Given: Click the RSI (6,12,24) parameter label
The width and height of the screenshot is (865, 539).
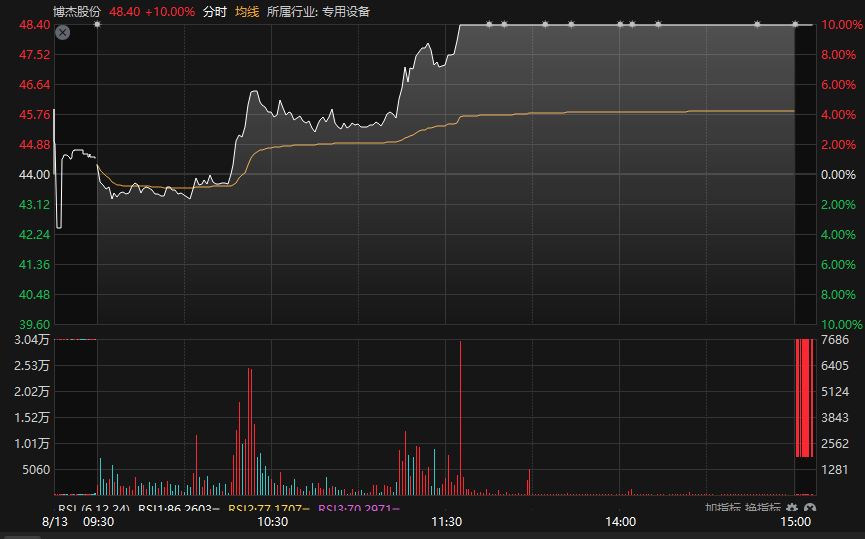Looking at the screenshot, I should click(x=94, y=508).
